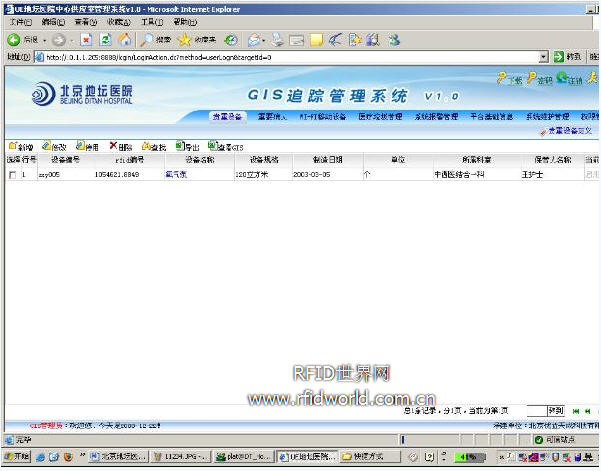601x471 pixels.
Task: Open 收藏夹 (Favorites) star icon
Action: [x=196, y=40]
